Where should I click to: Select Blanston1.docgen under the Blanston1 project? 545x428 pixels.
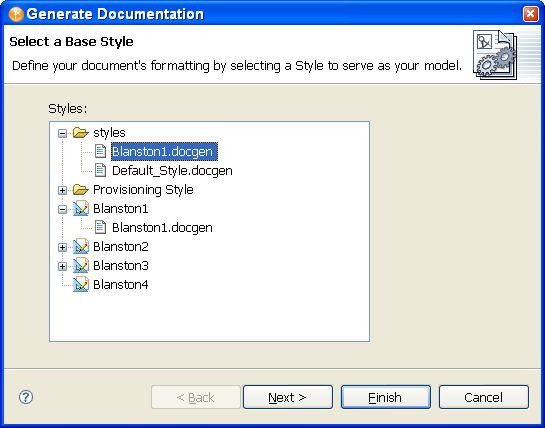(x=162, y=228)
